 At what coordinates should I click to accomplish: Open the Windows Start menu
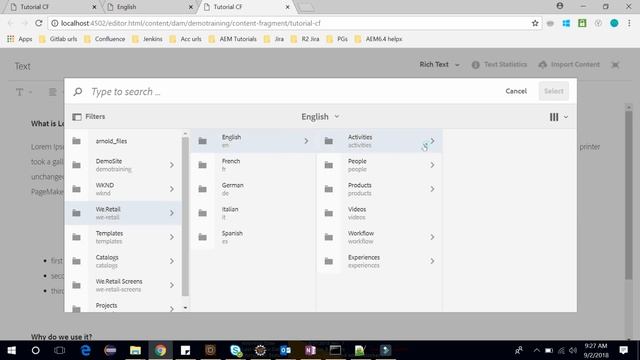(11, 350)
